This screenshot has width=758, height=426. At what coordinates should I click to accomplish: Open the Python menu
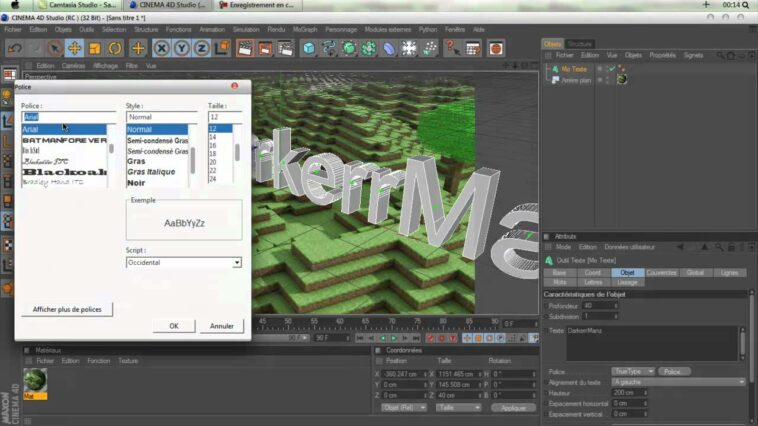[428, 29]
